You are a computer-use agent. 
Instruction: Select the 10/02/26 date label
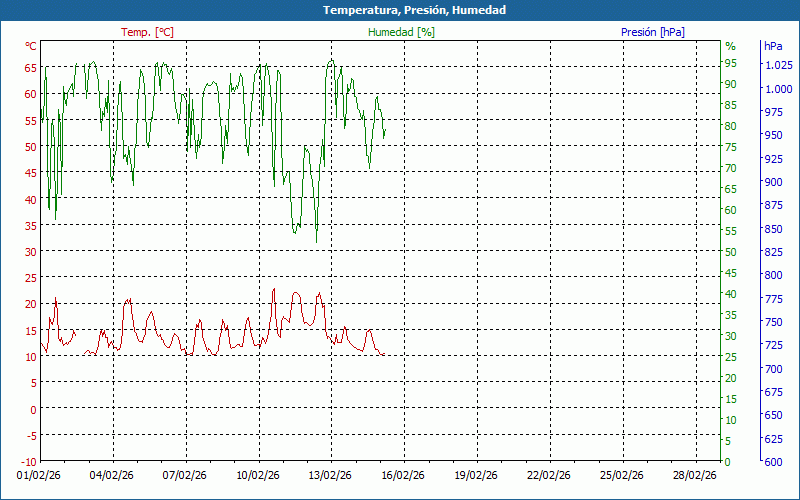pos(258,476)
